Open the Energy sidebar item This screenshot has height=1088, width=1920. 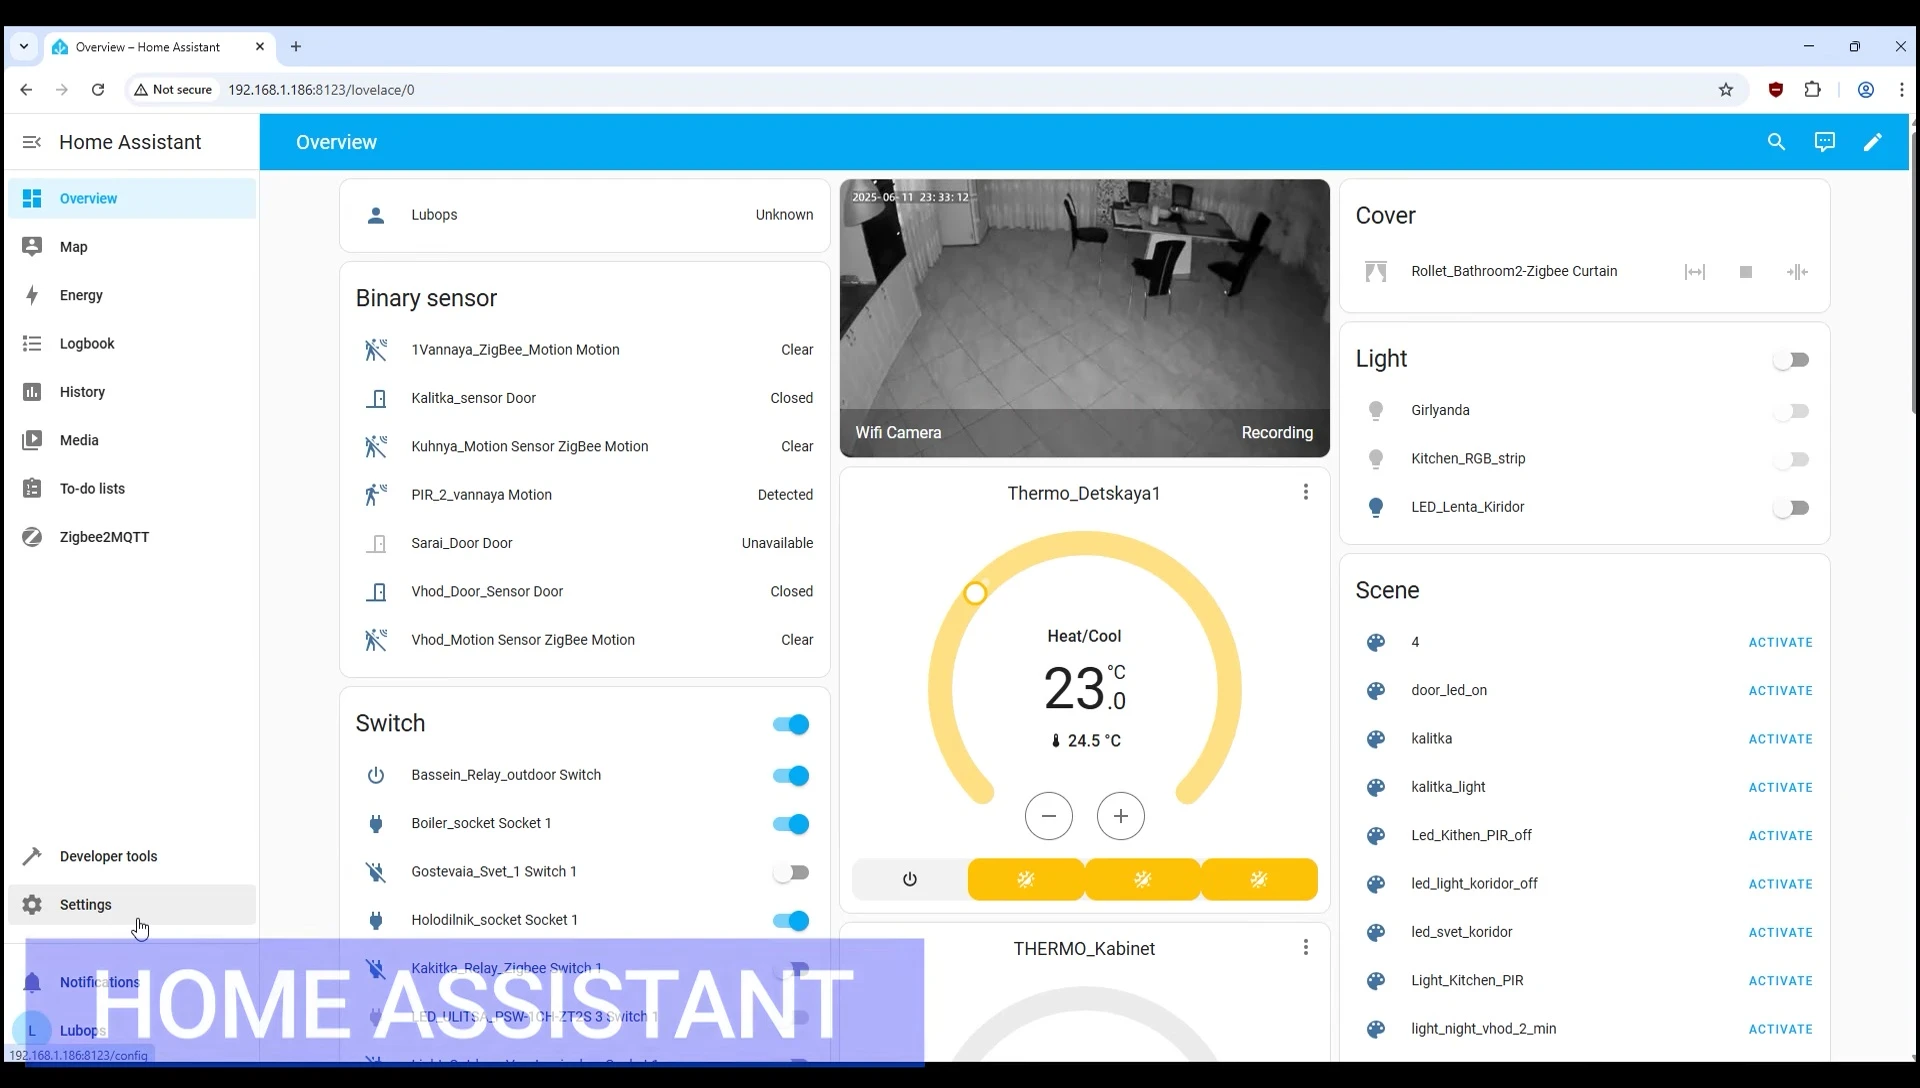(132, 295)
